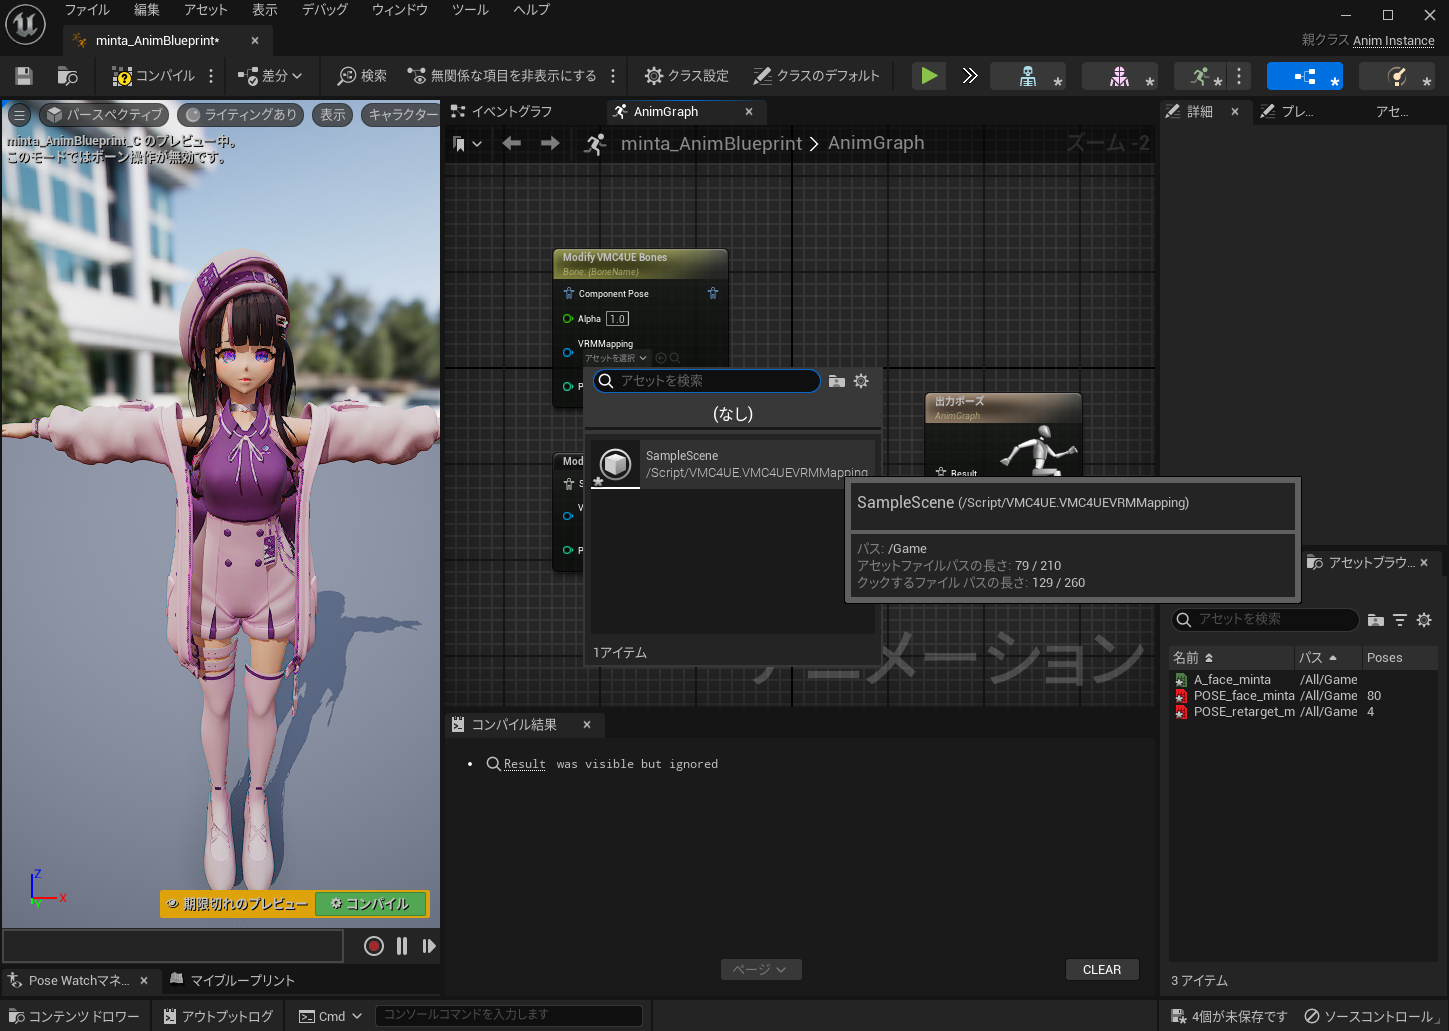Open the コンパイル options menu dots

(x=211, y=76)
